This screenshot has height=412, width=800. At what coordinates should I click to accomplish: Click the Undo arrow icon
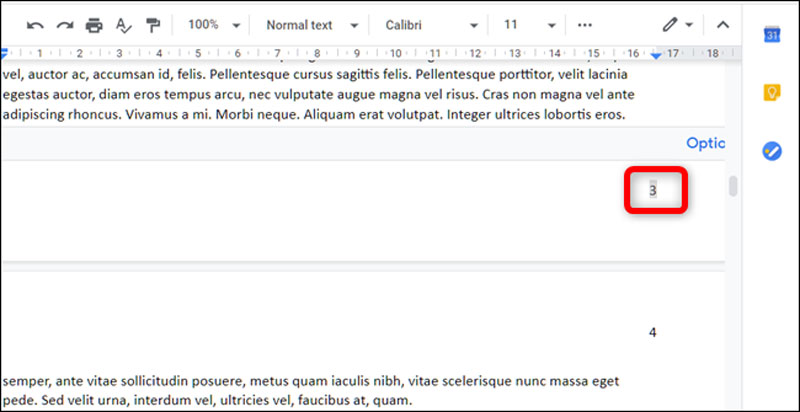[x=35, y=25]
